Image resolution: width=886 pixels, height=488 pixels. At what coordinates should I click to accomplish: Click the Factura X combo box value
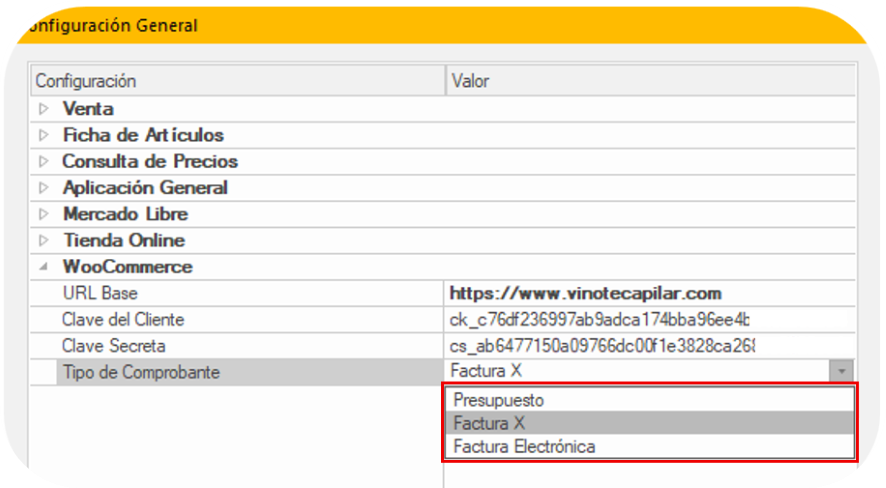click(637, 371)
